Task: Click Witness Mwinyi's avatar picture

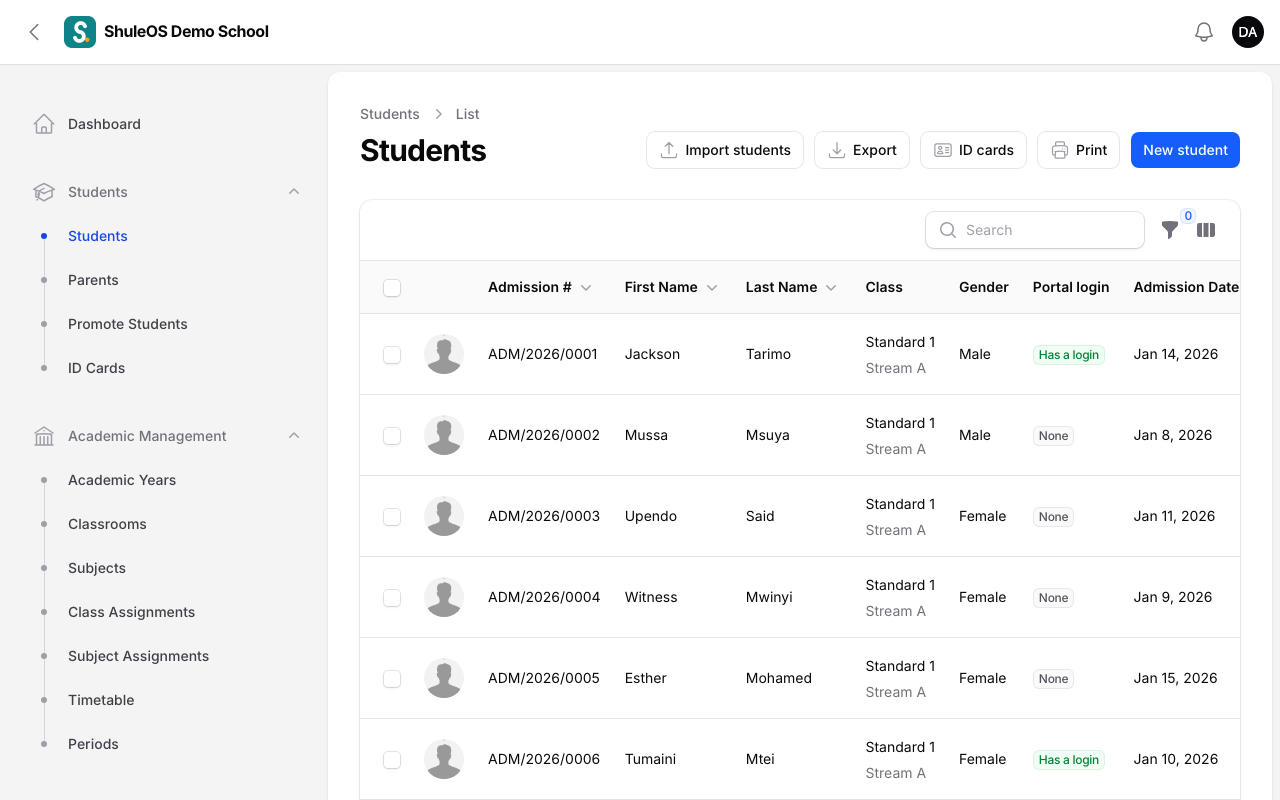Action: (444, 597)
